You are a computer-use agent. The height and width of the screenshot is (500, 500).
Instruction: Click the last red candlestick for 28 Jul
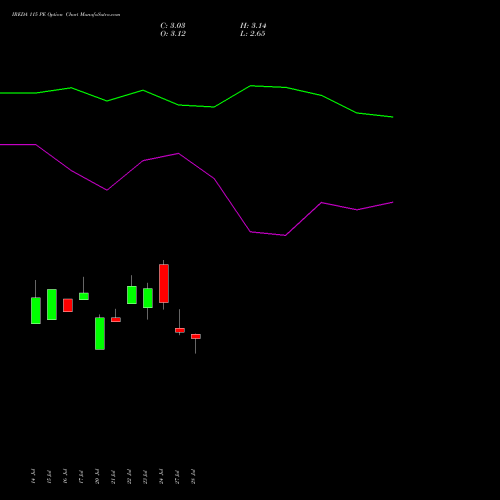tap(196, 336)
